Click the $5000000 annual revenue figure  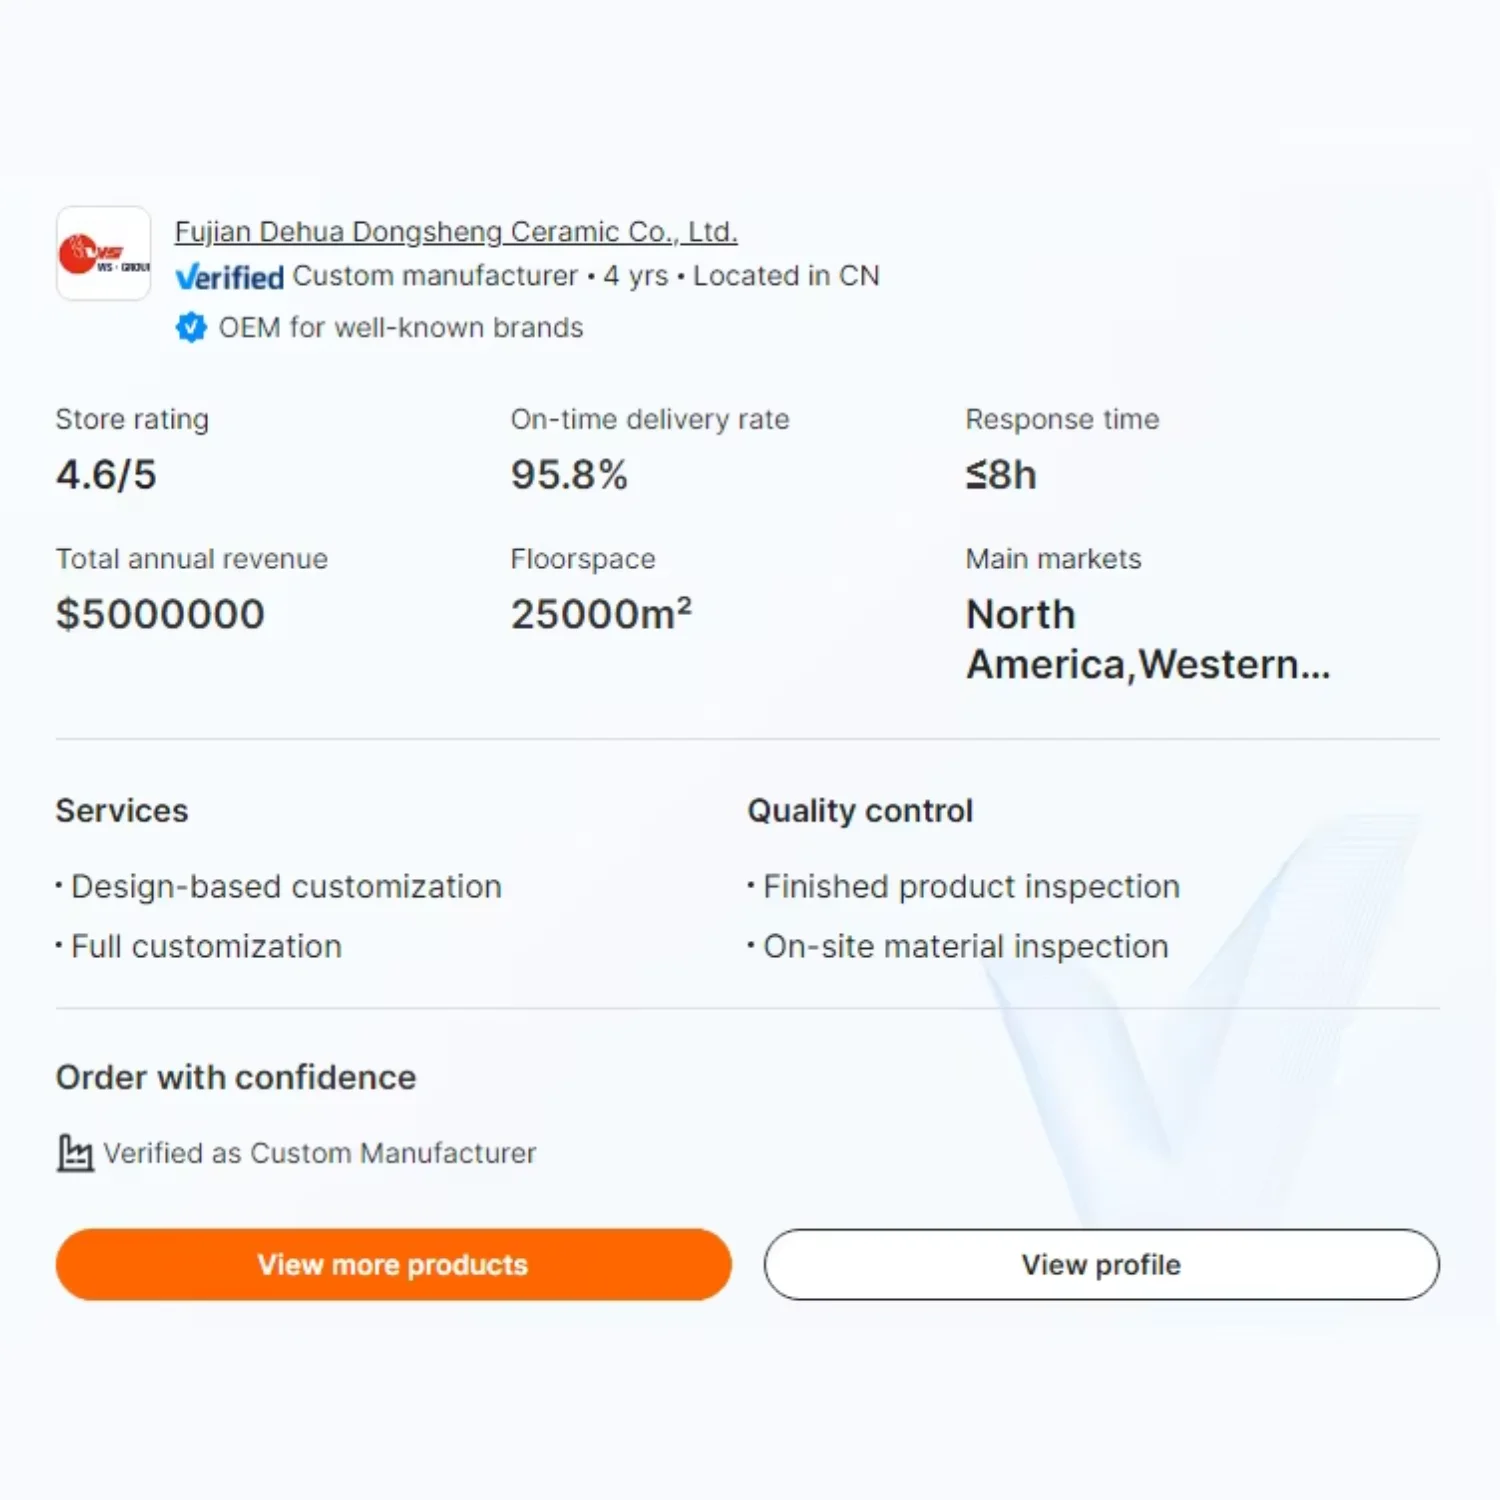coord(160,614)
